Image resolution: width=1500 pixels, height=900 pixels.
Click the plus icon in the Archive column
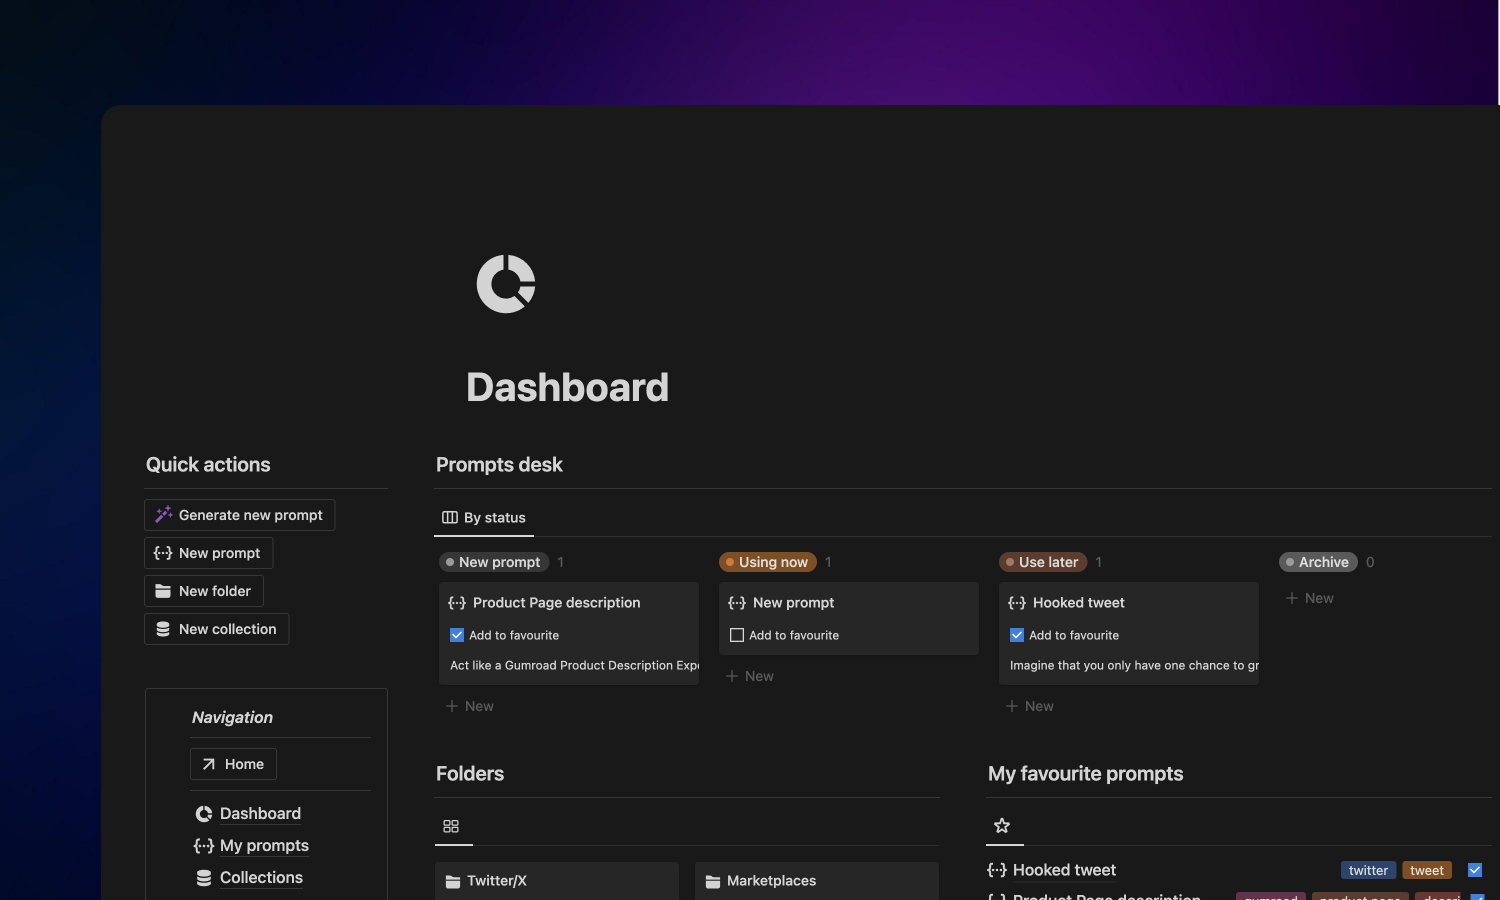(x=1292, y=598)
